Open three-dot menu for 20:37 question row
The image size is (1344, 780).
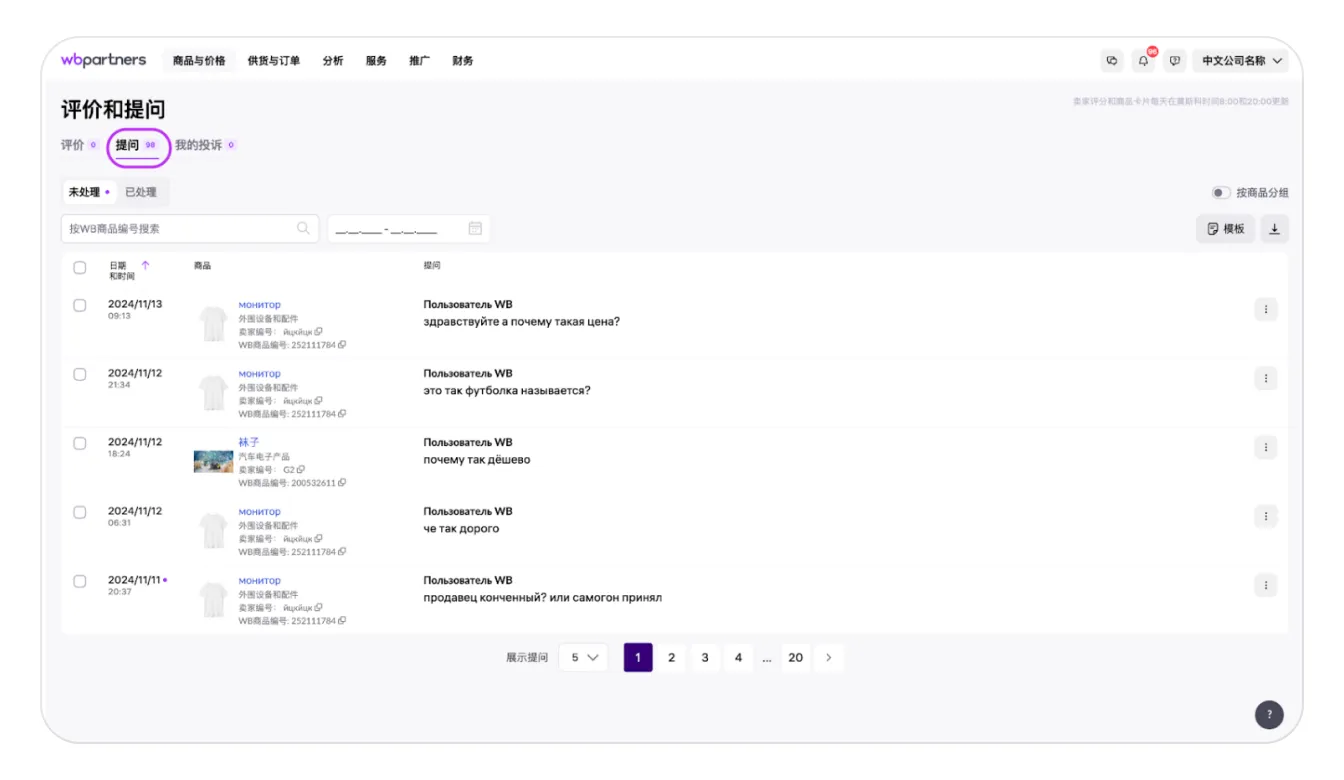tap(1265, 586)
